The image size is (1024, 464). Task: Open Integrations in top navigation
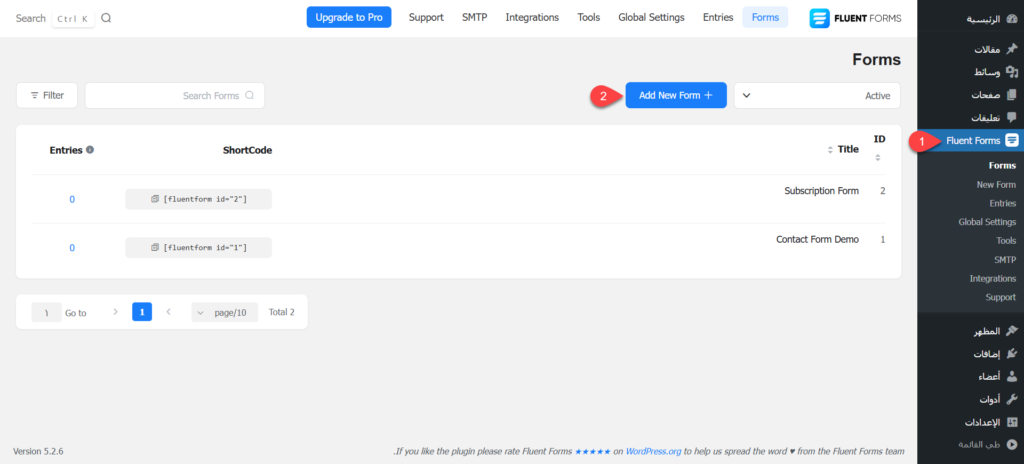point(532,18)
